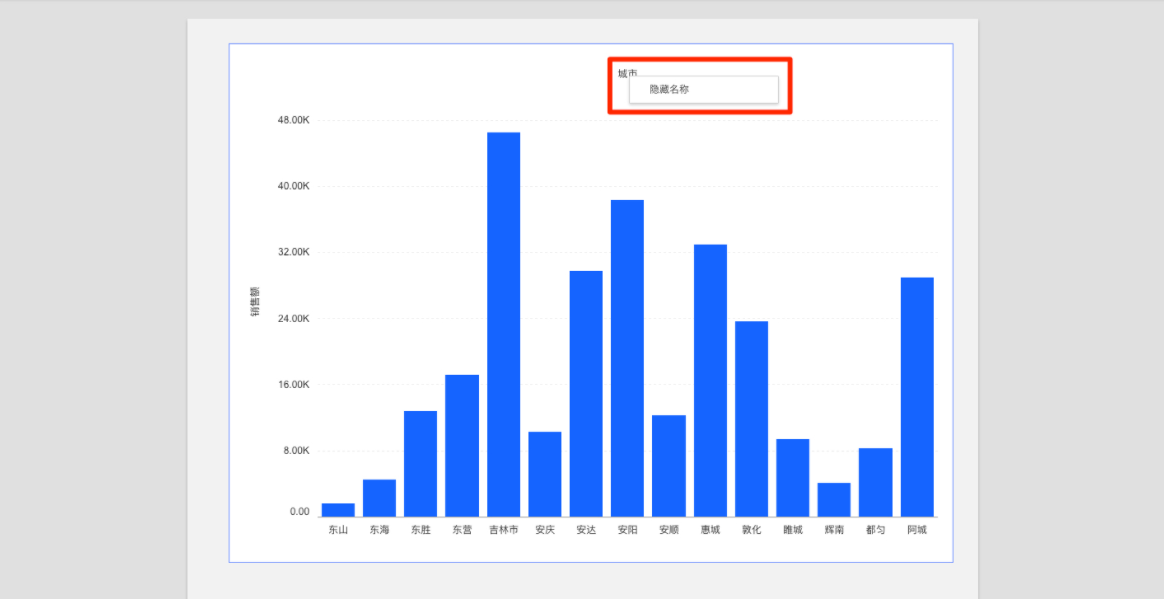Select the 阿城 bar in the chart
Screen dimensions: 1164x599
917,397
